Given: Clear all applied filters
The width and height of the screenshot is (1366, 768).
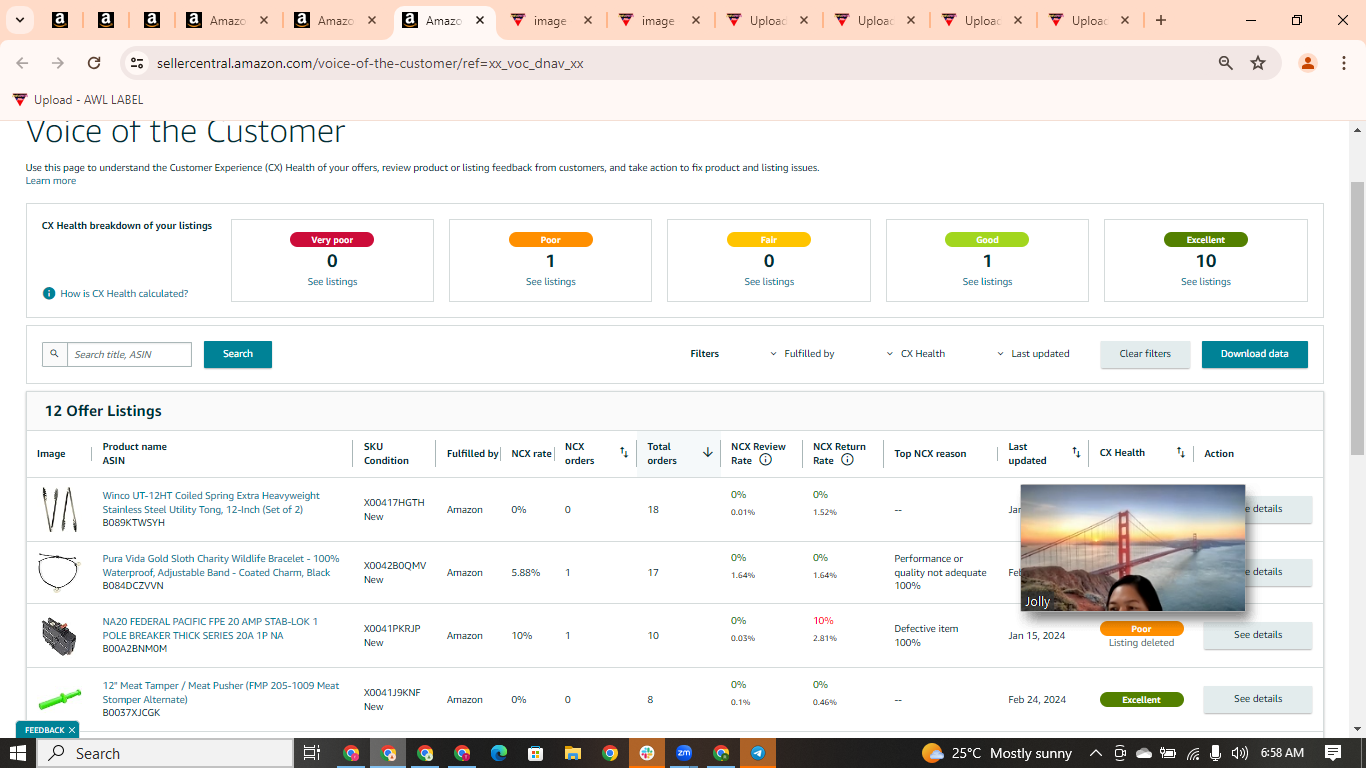Looking at the screenshot, I should pos(1145,354).
